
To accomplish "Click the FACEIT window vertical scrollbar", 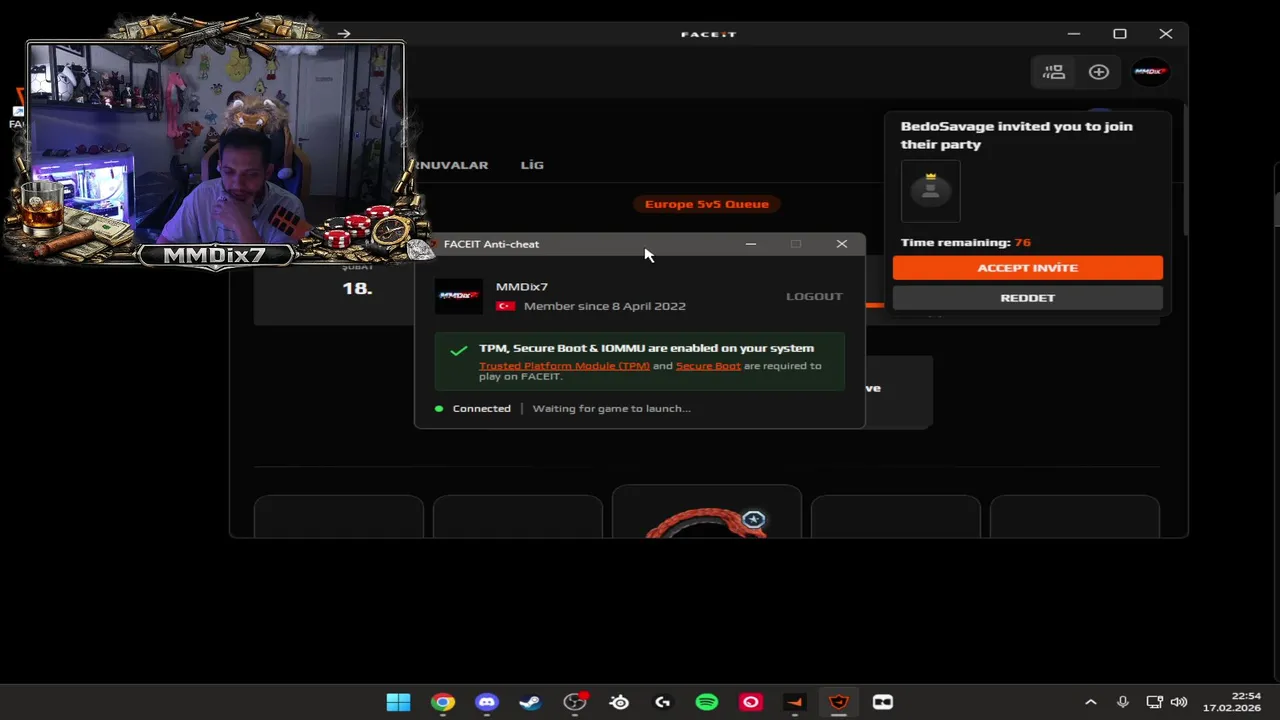I will point(1185,170).
